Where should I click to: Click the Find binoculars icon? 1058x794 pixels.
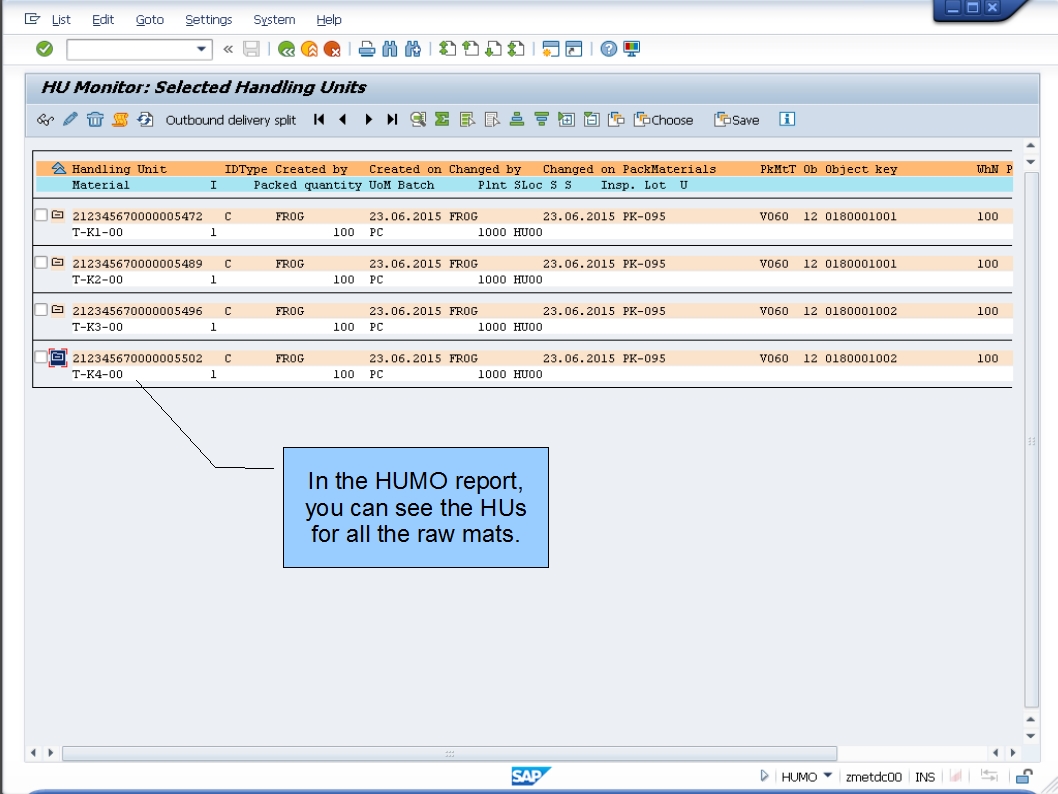coord(390,49)
